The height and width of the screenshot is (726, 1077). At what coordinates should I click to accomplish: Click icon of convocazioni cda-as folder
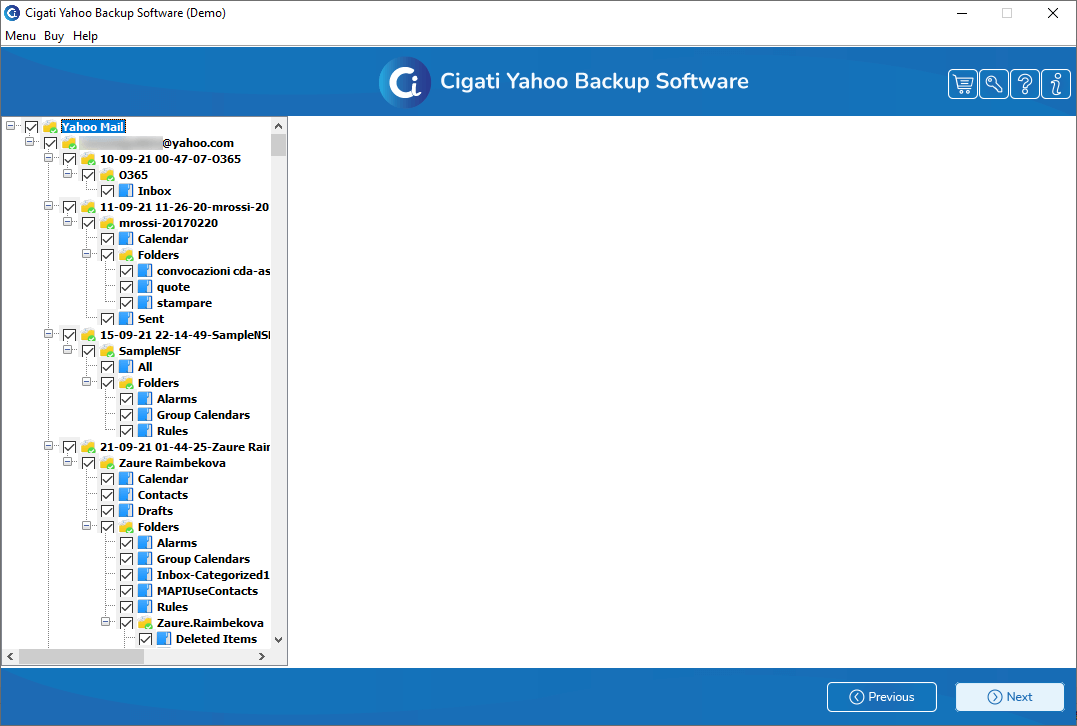(145, 271)
